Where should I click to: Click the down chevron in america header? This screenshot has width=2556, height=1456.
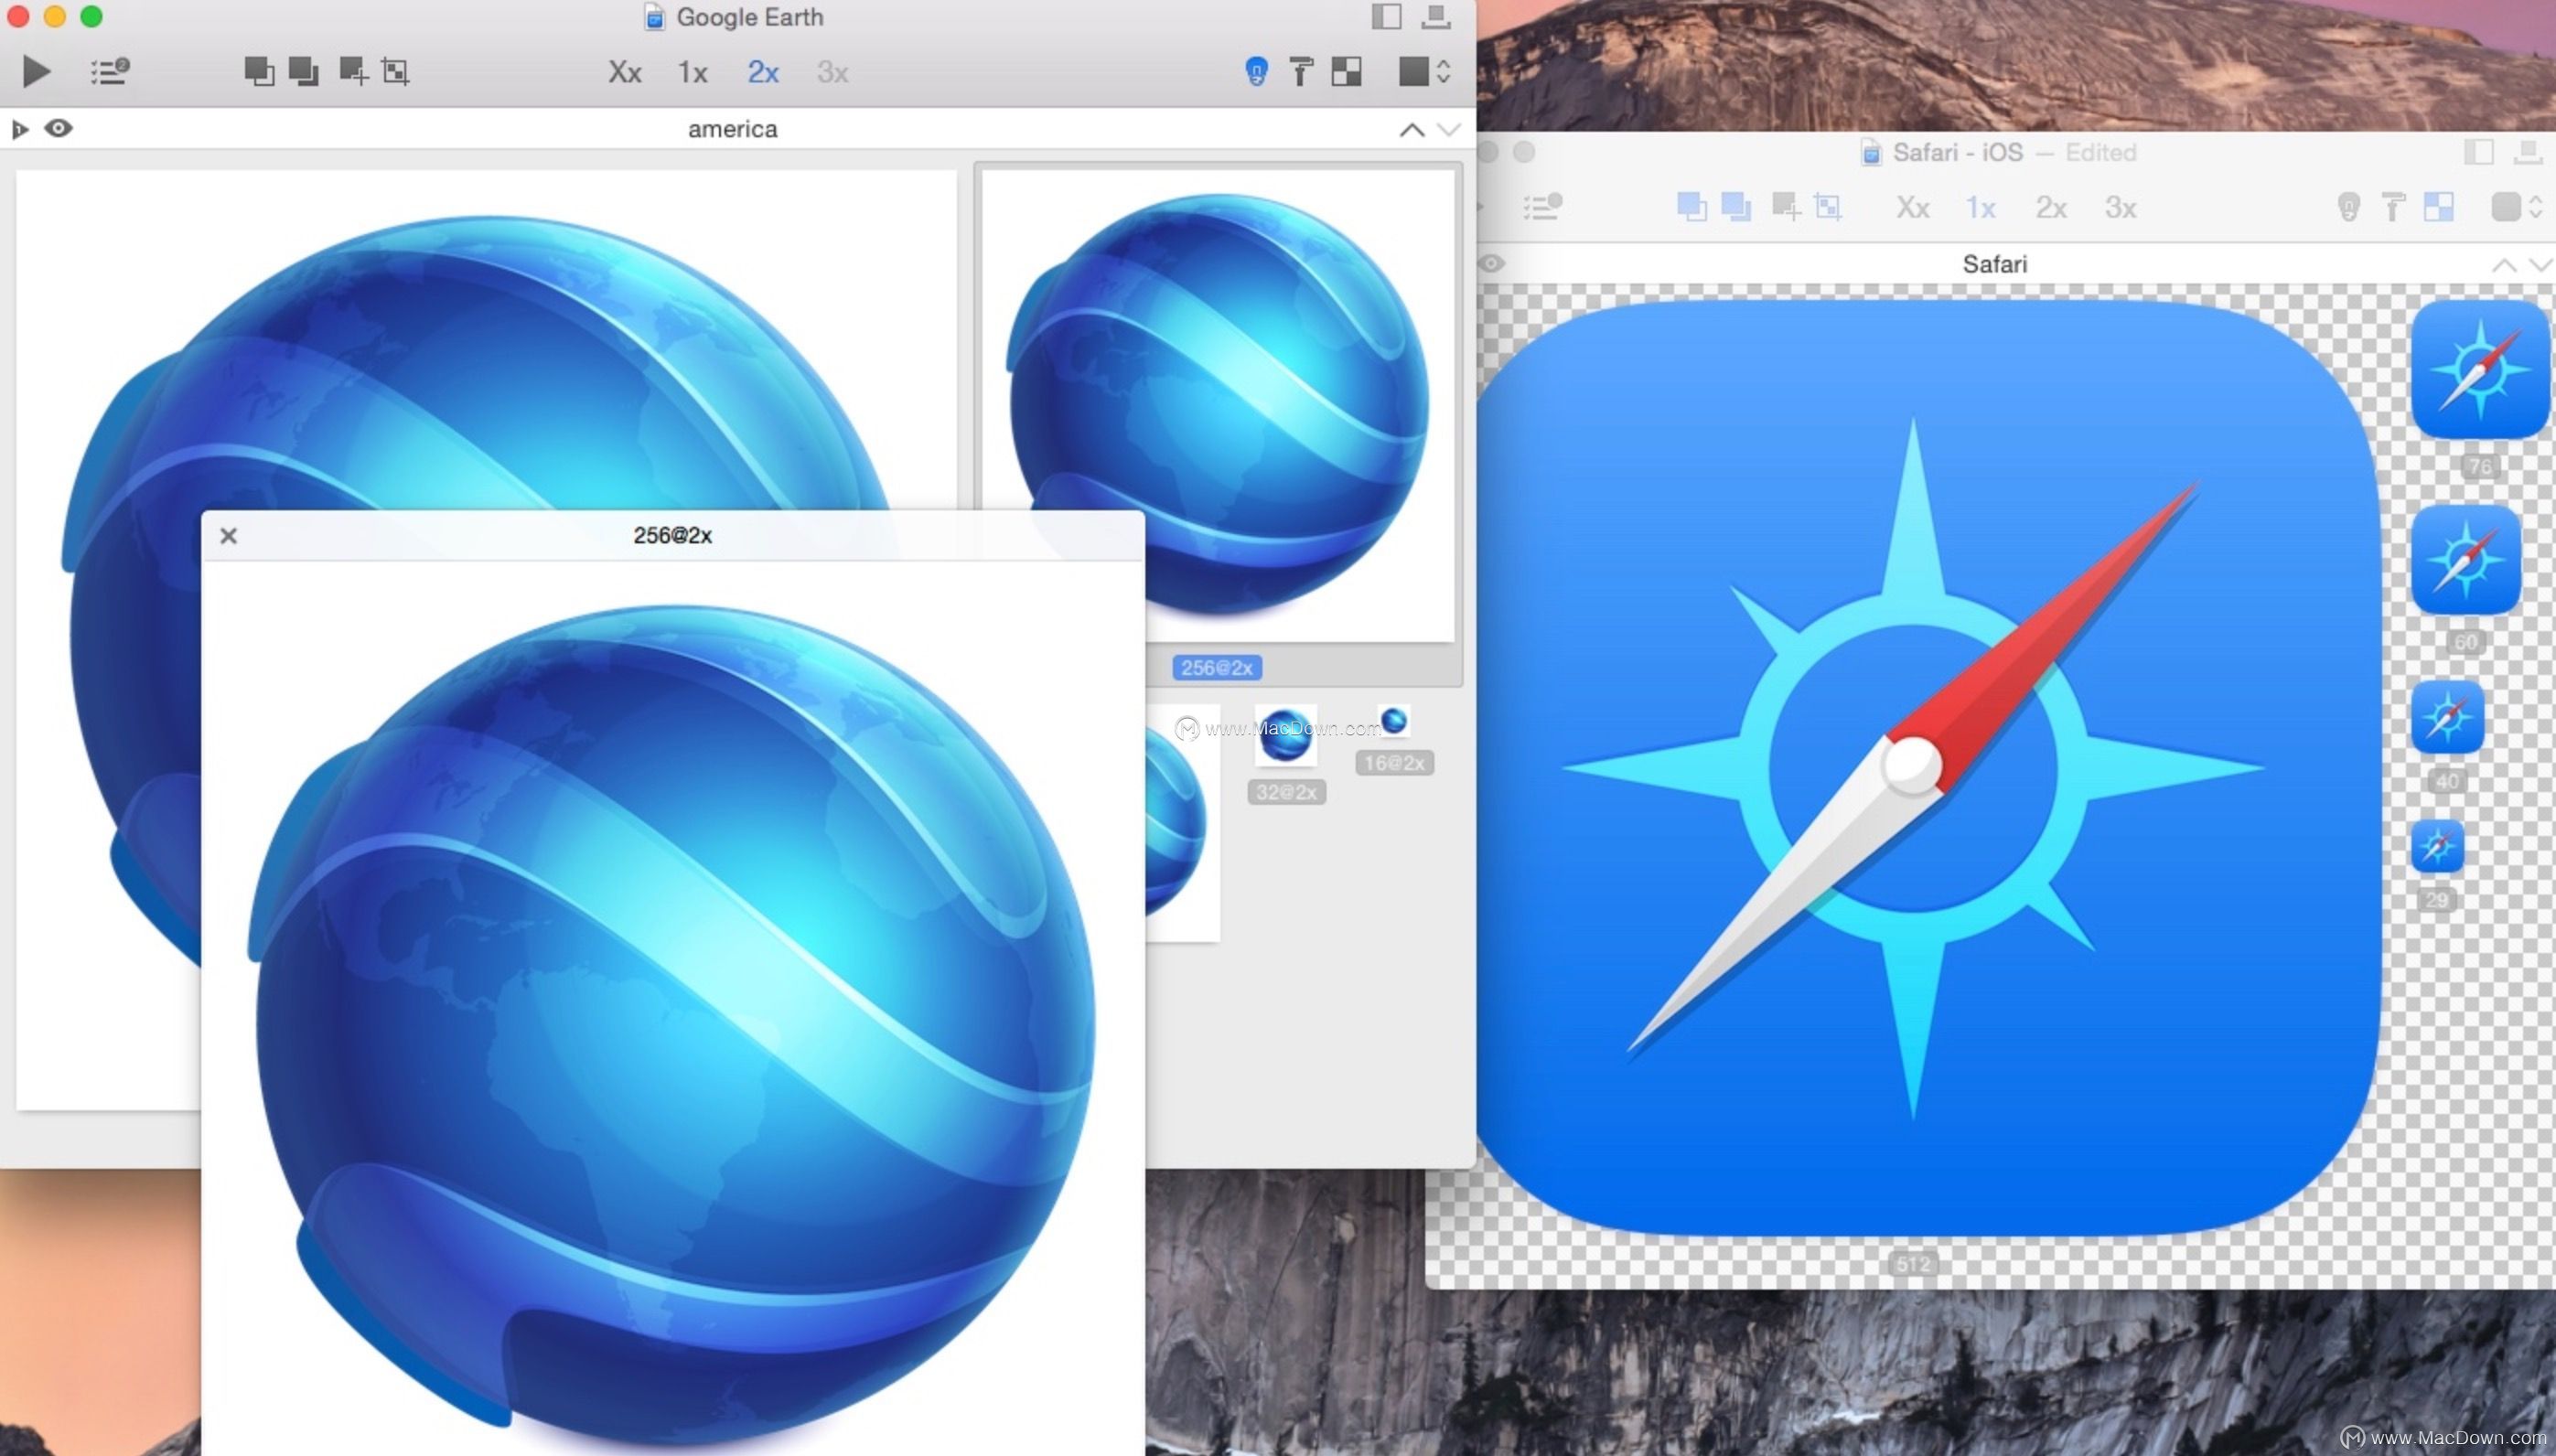pos(1449,130)
